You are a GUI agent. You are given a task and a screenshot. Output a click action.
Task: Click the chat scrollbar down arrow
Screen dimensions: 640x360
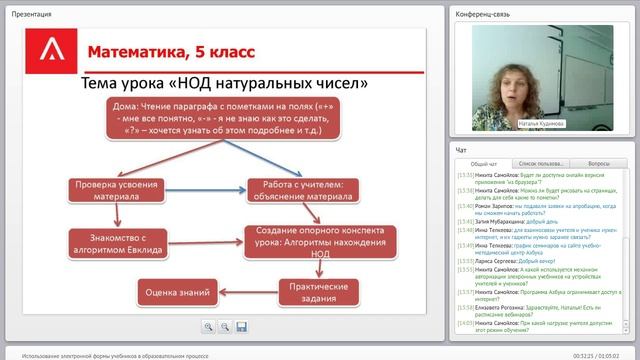626,331
